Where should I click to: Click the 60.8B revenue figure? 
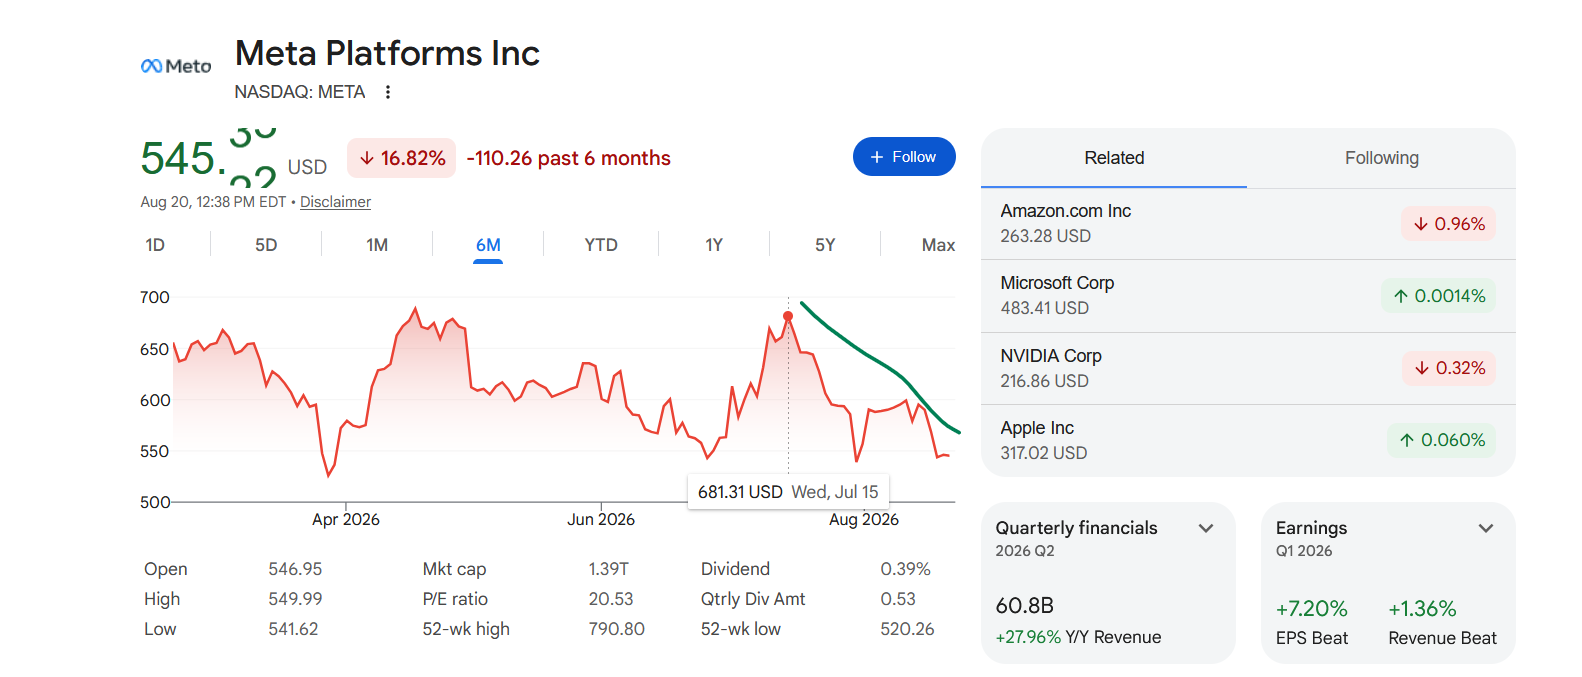1024,606
